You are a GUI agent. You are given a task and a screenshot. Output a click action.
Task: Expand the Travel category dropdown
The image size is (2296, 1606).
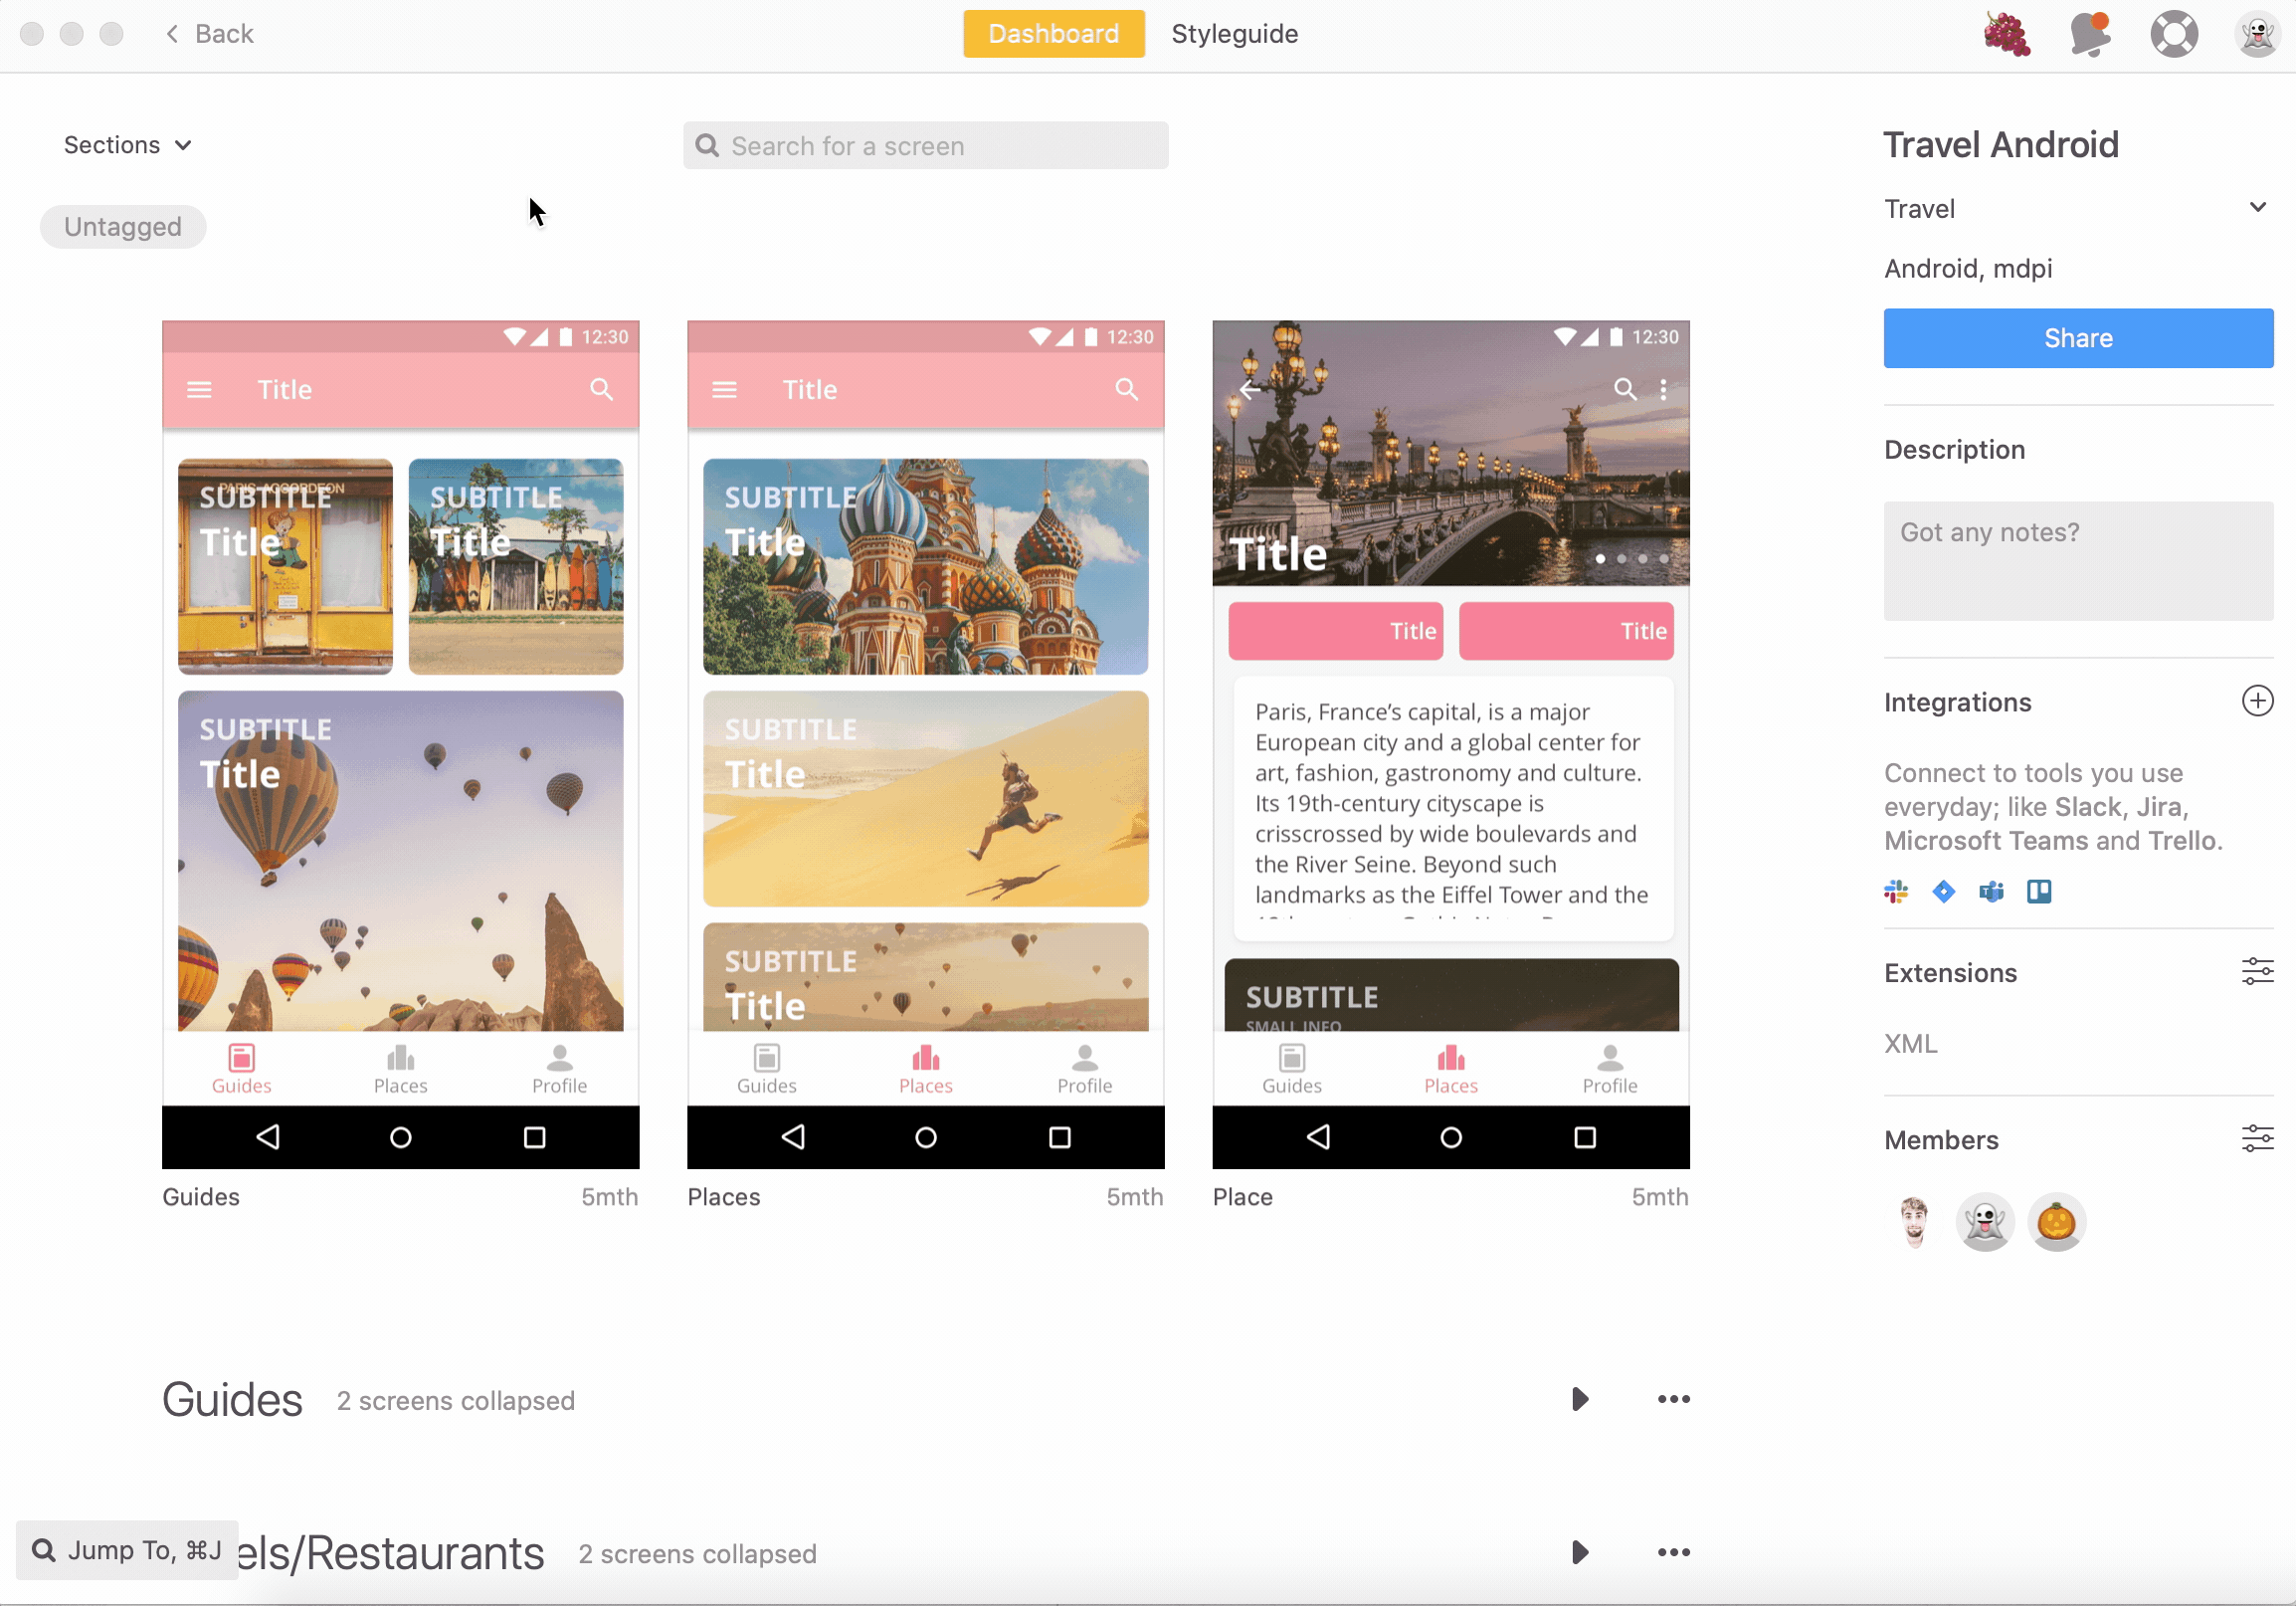pyautogui.click(x=2257, y=208)
